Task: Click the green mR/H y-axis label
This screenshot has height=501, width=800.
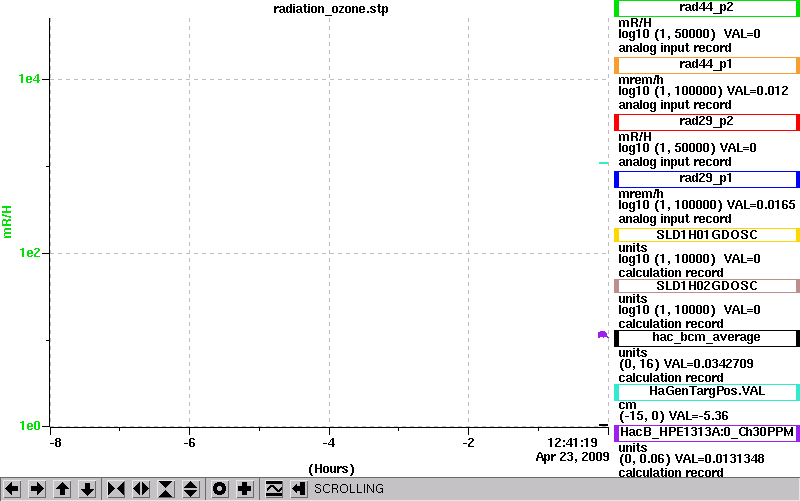Action: [x=7, y=222]
